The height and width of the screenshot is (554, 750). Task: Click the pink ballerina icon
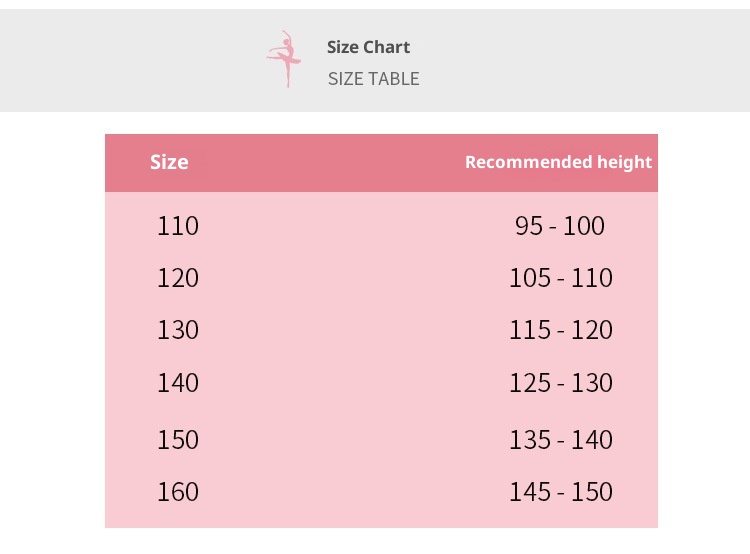pyautogui.click(x=285, y=58)
